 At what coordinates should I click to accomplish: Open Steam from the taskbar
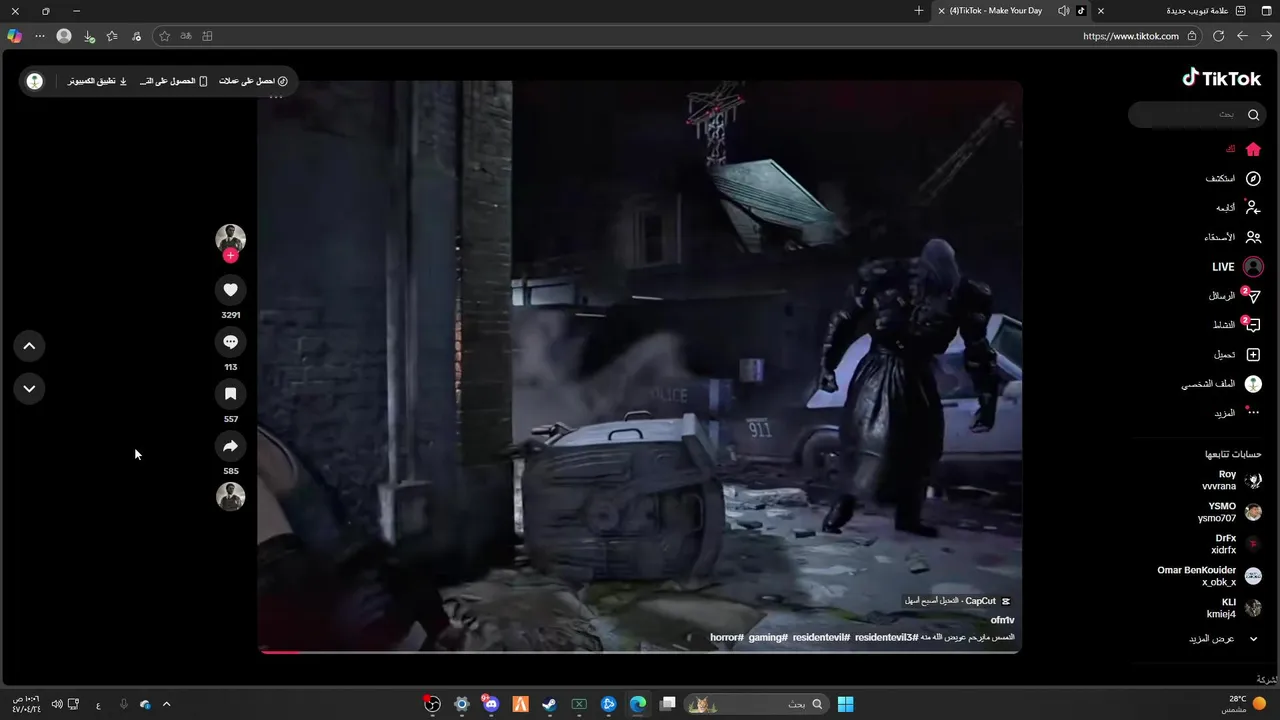click(549, 704)
